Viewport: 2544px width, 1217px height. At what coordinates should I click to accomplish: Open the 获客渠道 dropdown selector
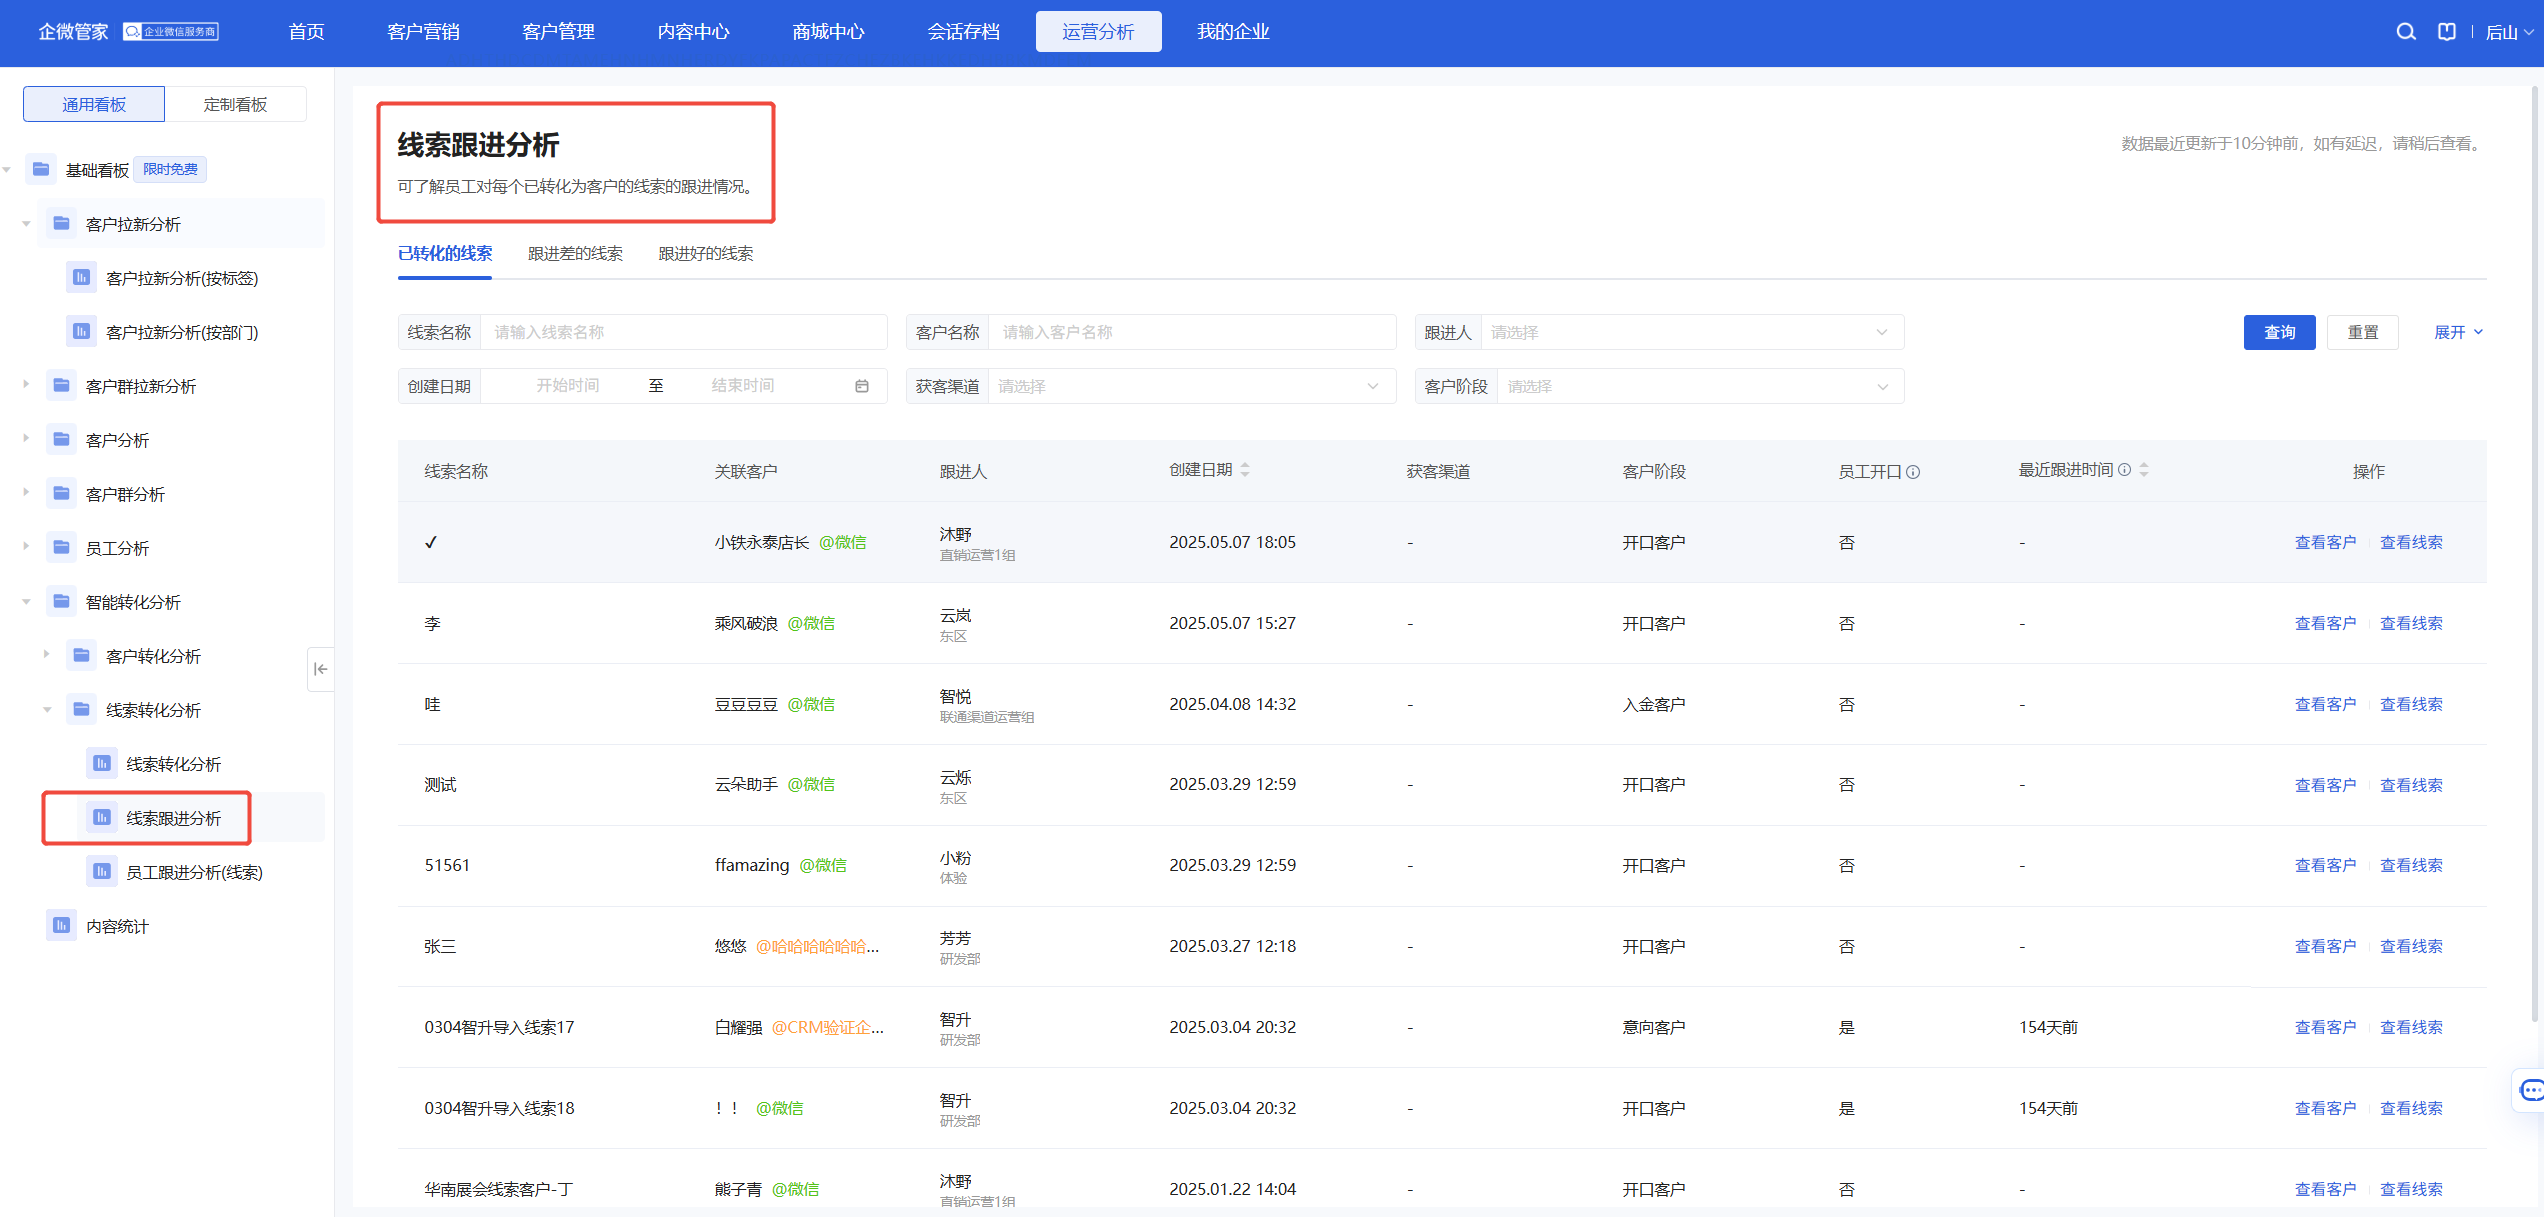pos(1192,386)
